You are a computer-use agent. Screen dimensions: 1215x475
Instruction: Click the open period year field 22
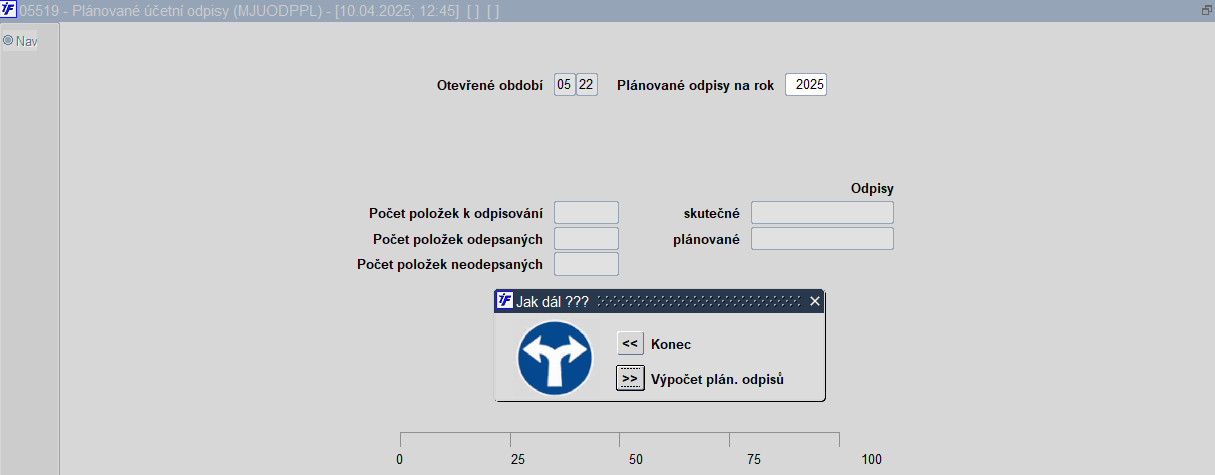click(587, 85)
